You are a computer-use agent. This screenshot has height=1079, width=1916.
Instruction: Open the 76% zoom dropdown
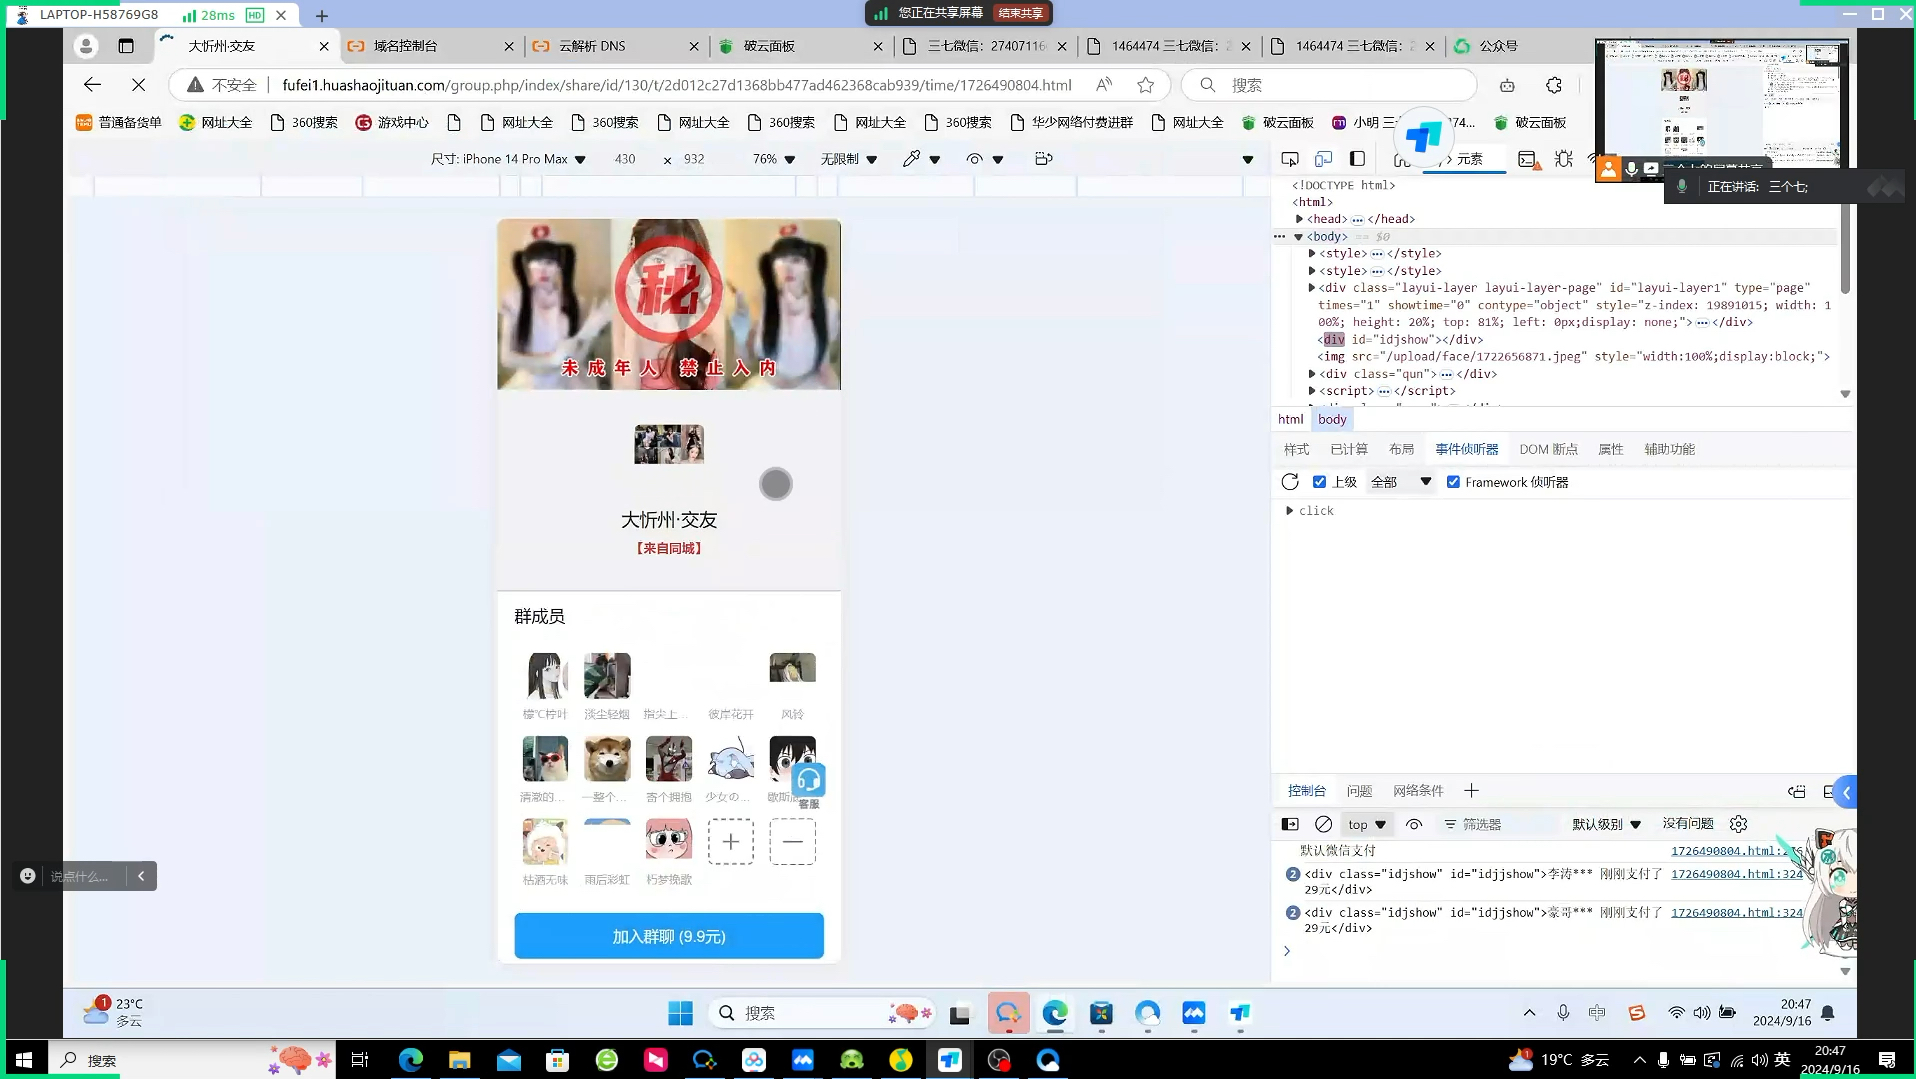point(774,159)
